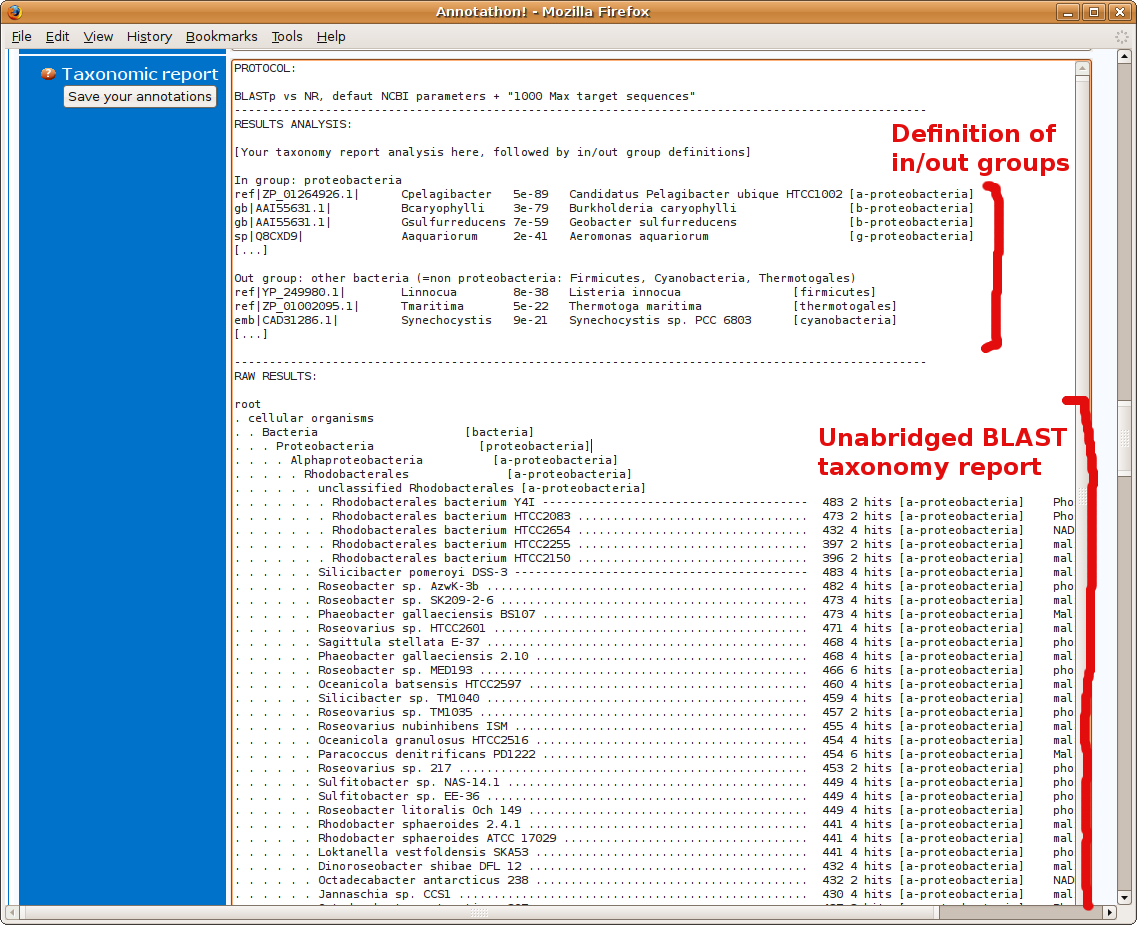Click the horizontal scrollbar right arrow
The height and width of the screenshot is (925, 1137).
tap(1109, 913)
